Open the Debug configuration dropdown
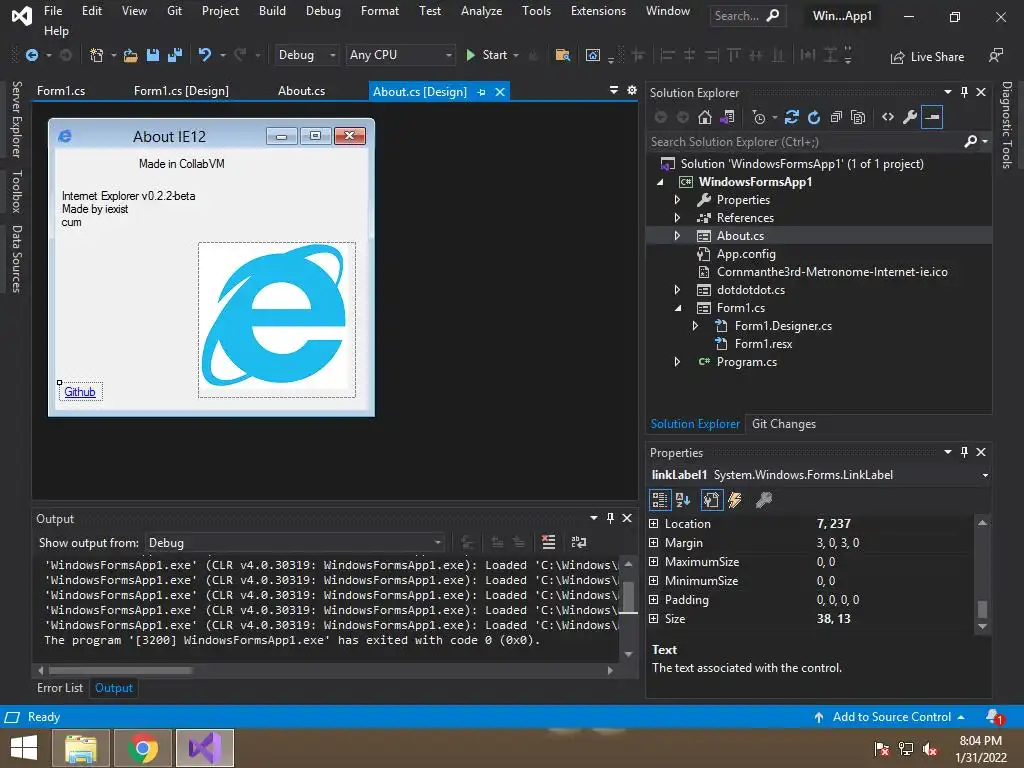 pyautogui.click(x=306, y=56)
